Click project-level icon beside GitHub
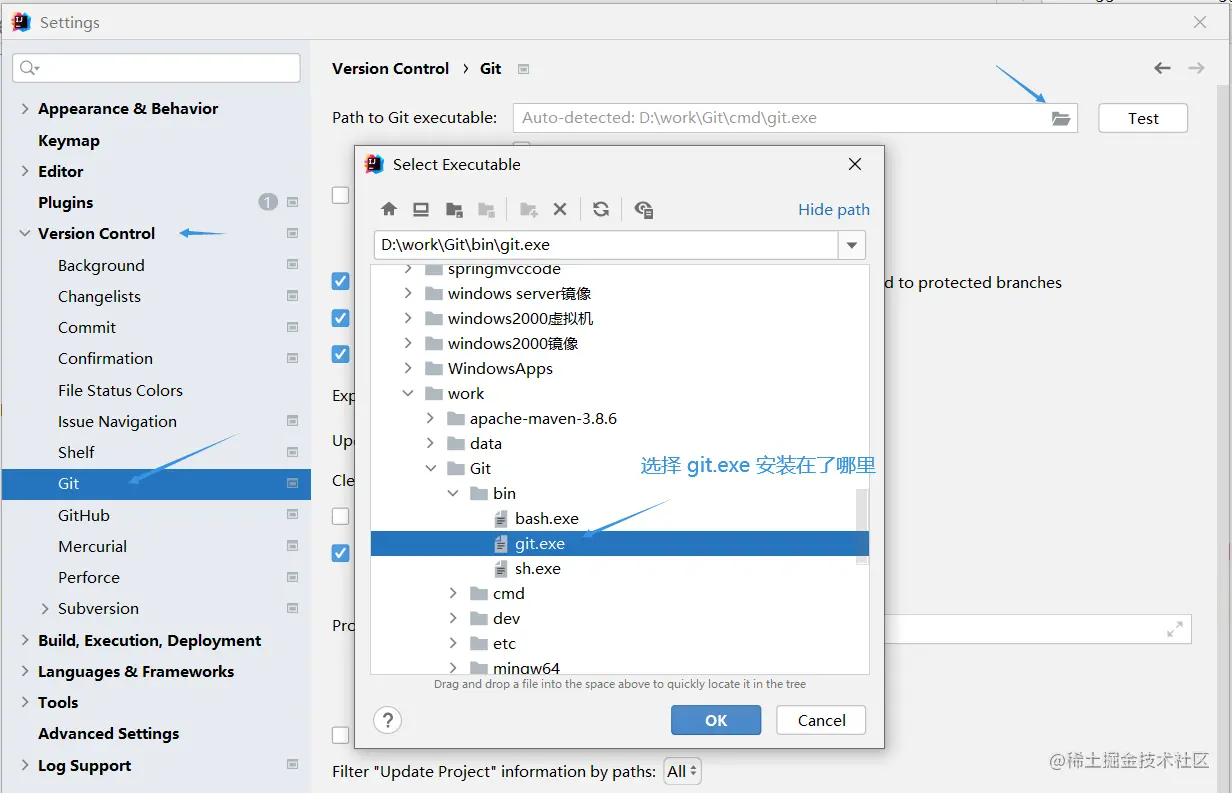1232x793 pixels. click(292, 515)
